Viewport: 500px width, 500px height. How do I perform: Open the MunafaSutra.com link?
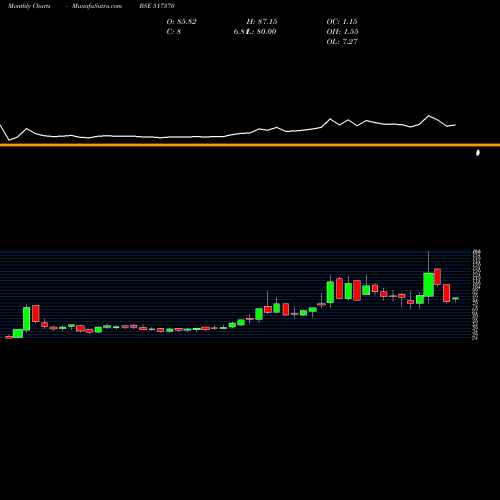[x=97, y=6]
